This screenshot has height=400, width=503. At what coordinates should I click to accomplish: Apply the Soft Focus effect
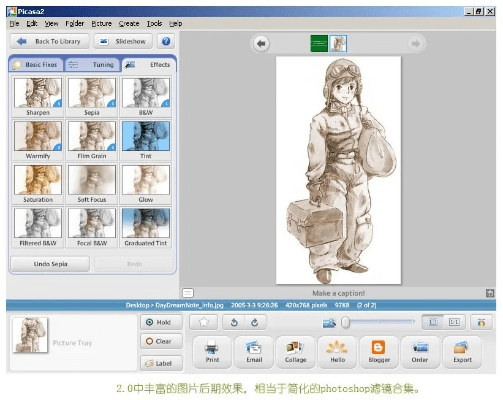[x=92, y=184]
